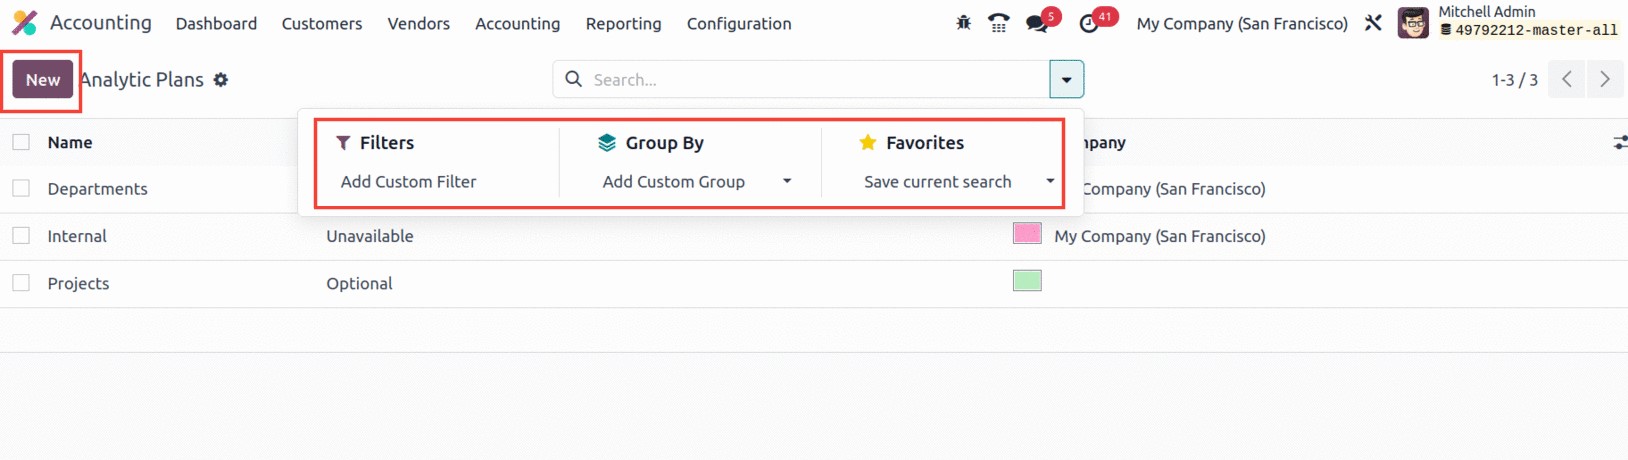This screenshot has height=460, width=1628.
Task: Click the New button
Action: (x=43, y=80)
